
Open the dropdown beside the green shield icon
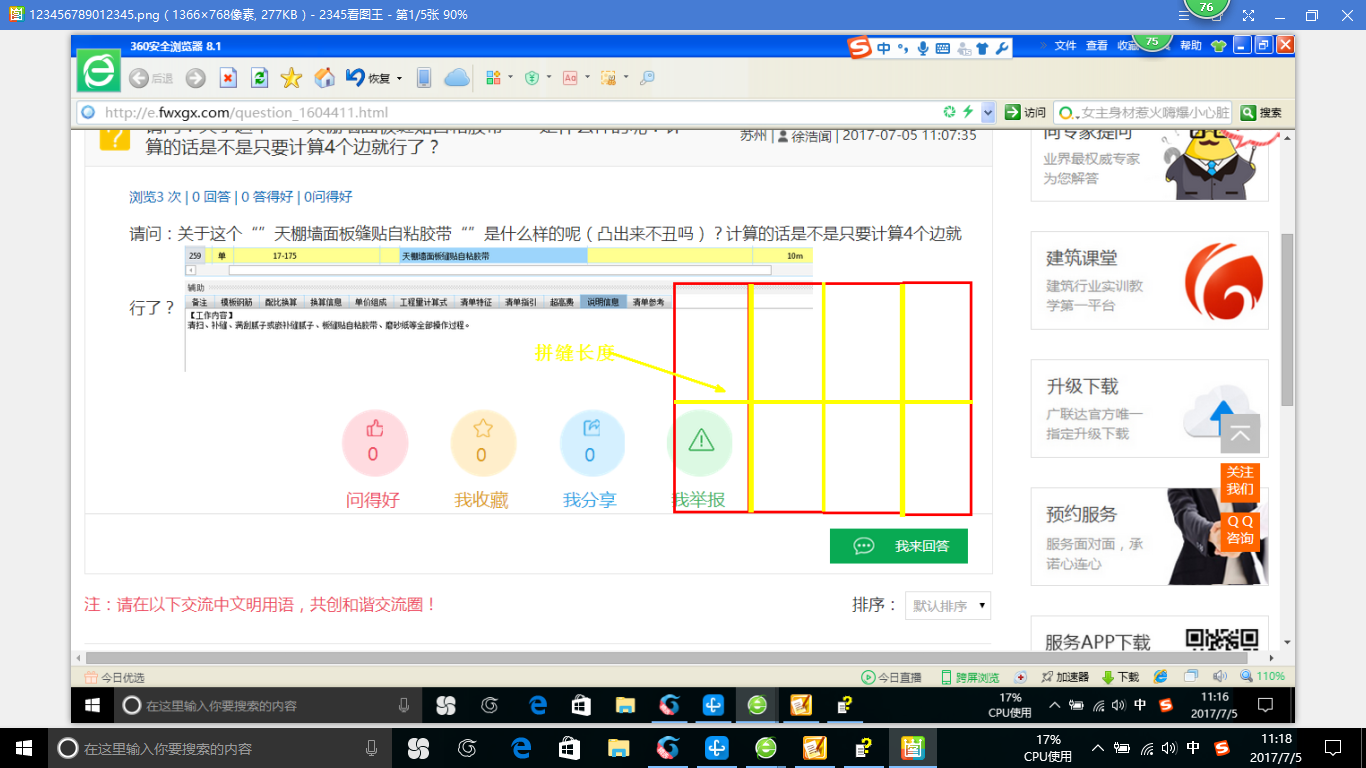549,78
